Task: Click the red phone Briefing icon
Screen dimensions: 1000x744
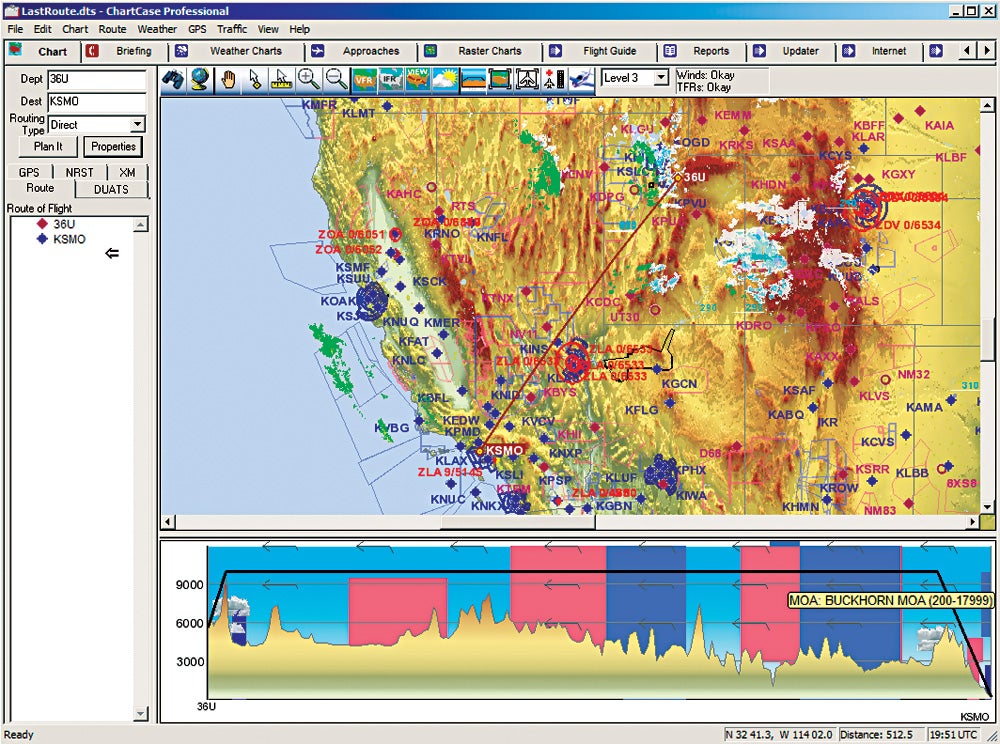Action: tap(92, 51)
